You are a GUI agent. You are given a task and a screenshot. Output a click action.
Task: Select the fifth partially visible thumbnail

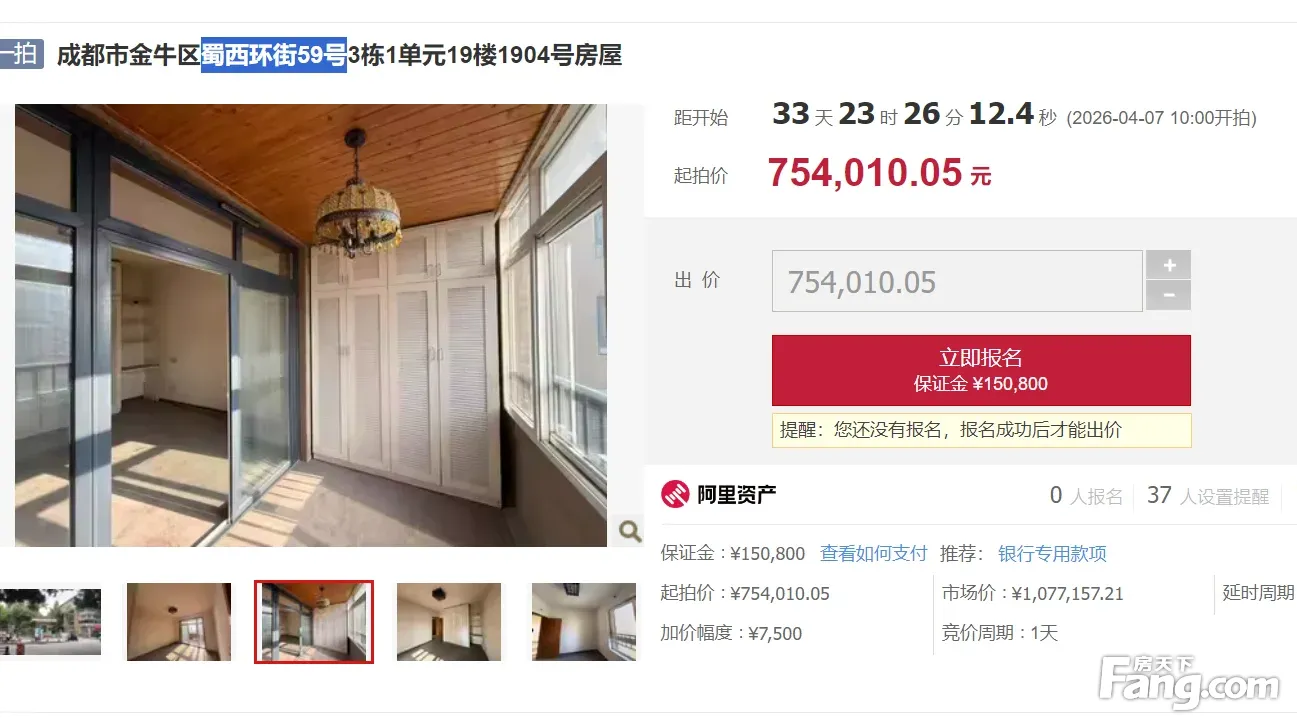[x=583, y=622]
